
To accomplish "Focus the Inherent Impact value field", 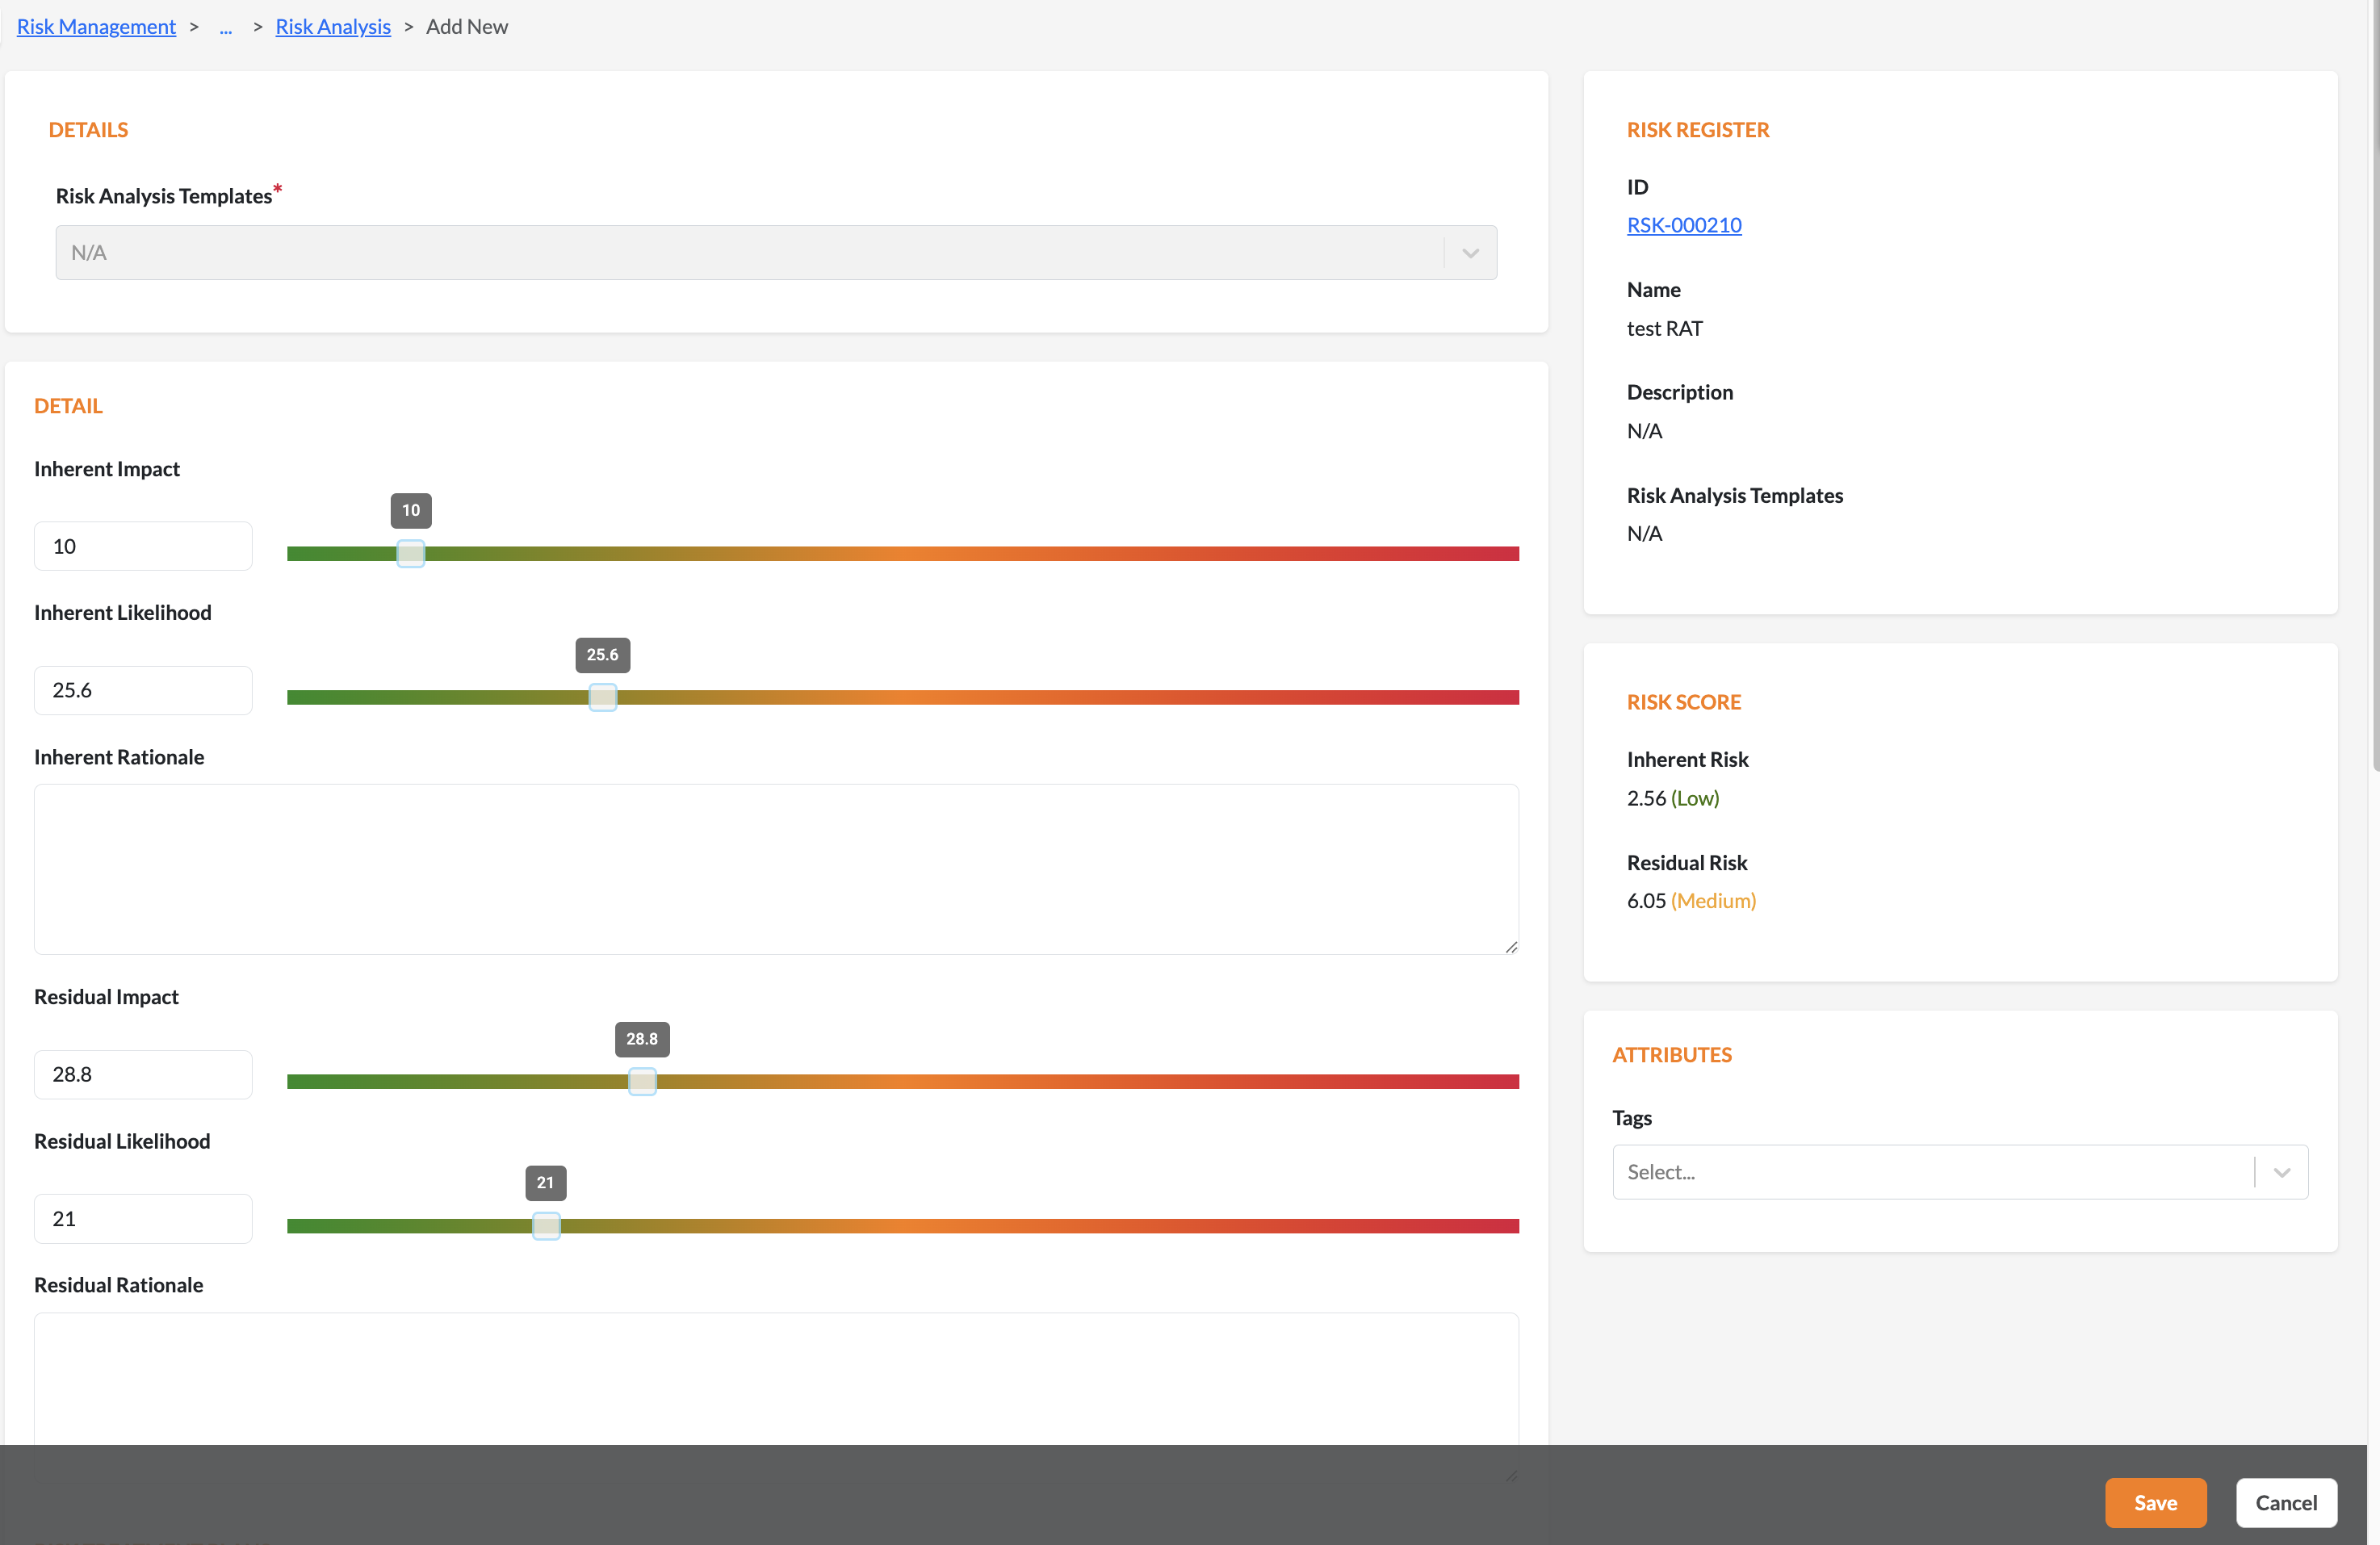I will [x=143, y=547].
